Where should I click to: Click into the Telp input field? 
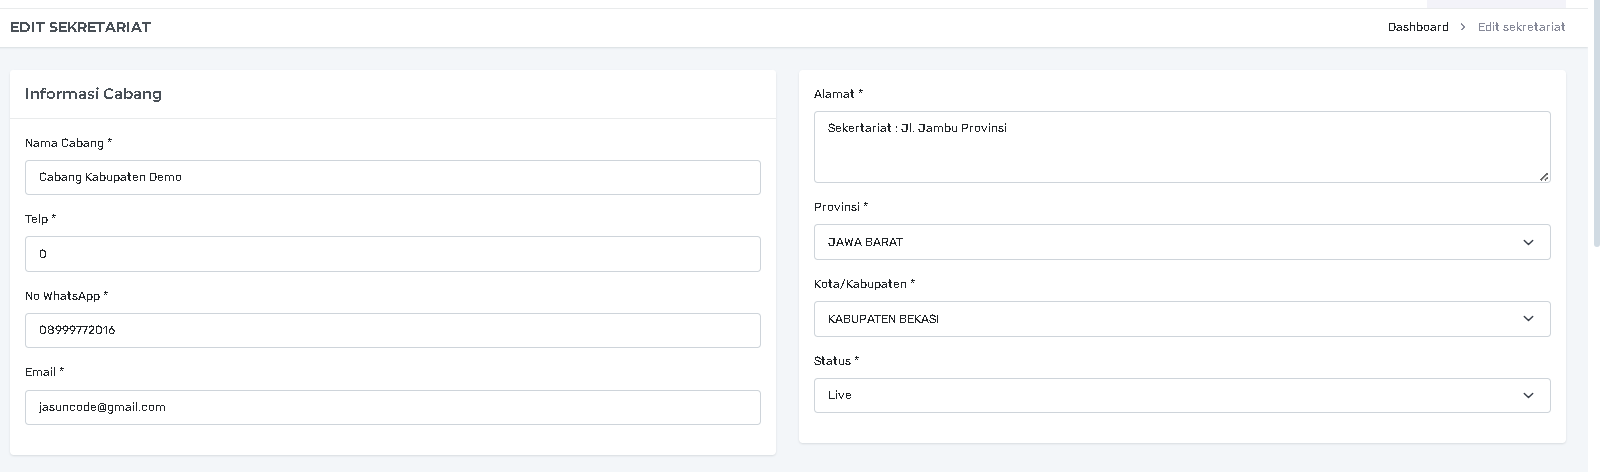tap(392, 254)
